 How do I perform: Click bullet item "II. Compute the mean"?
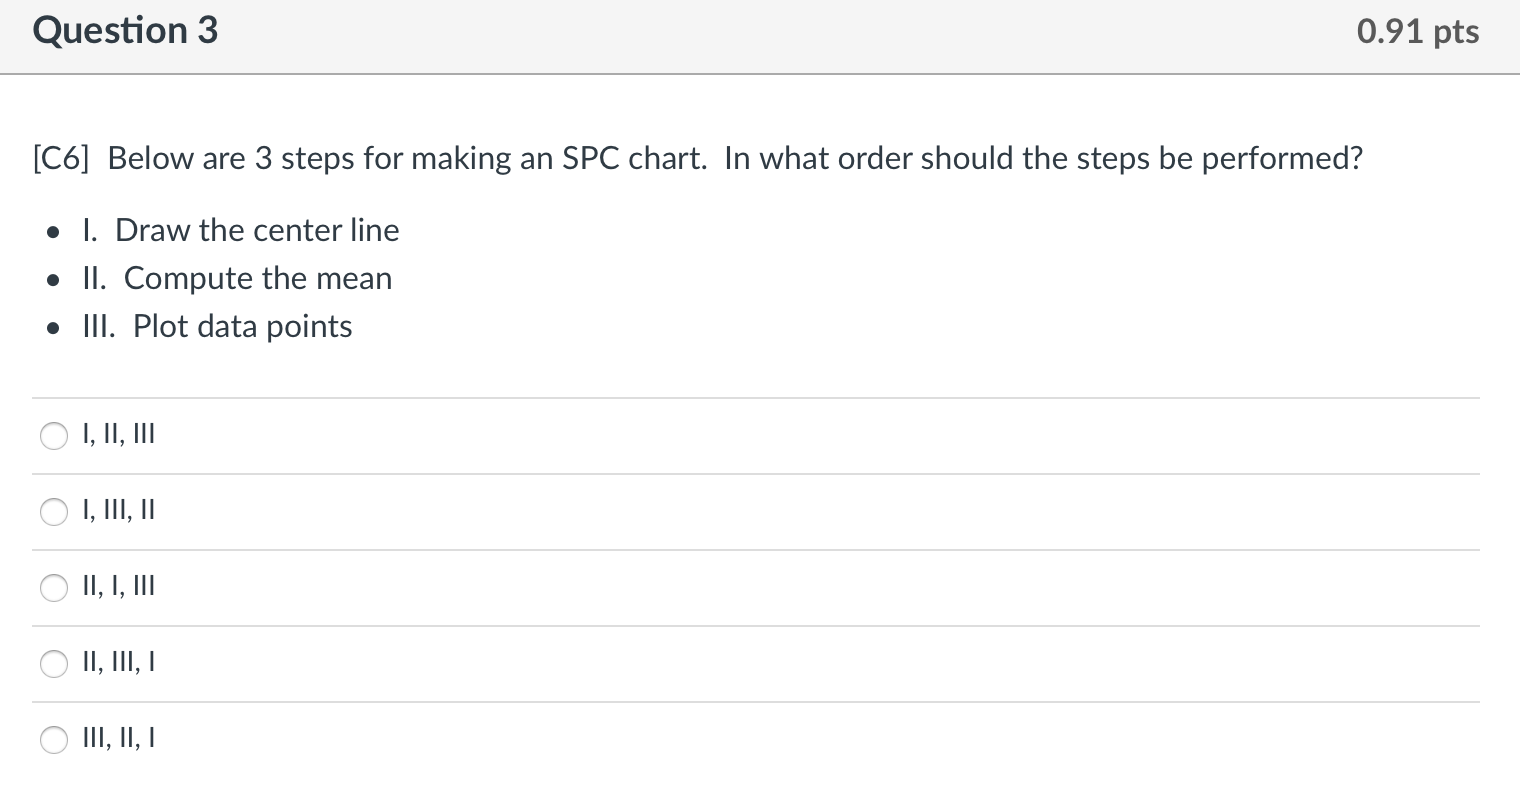point(237,278)
